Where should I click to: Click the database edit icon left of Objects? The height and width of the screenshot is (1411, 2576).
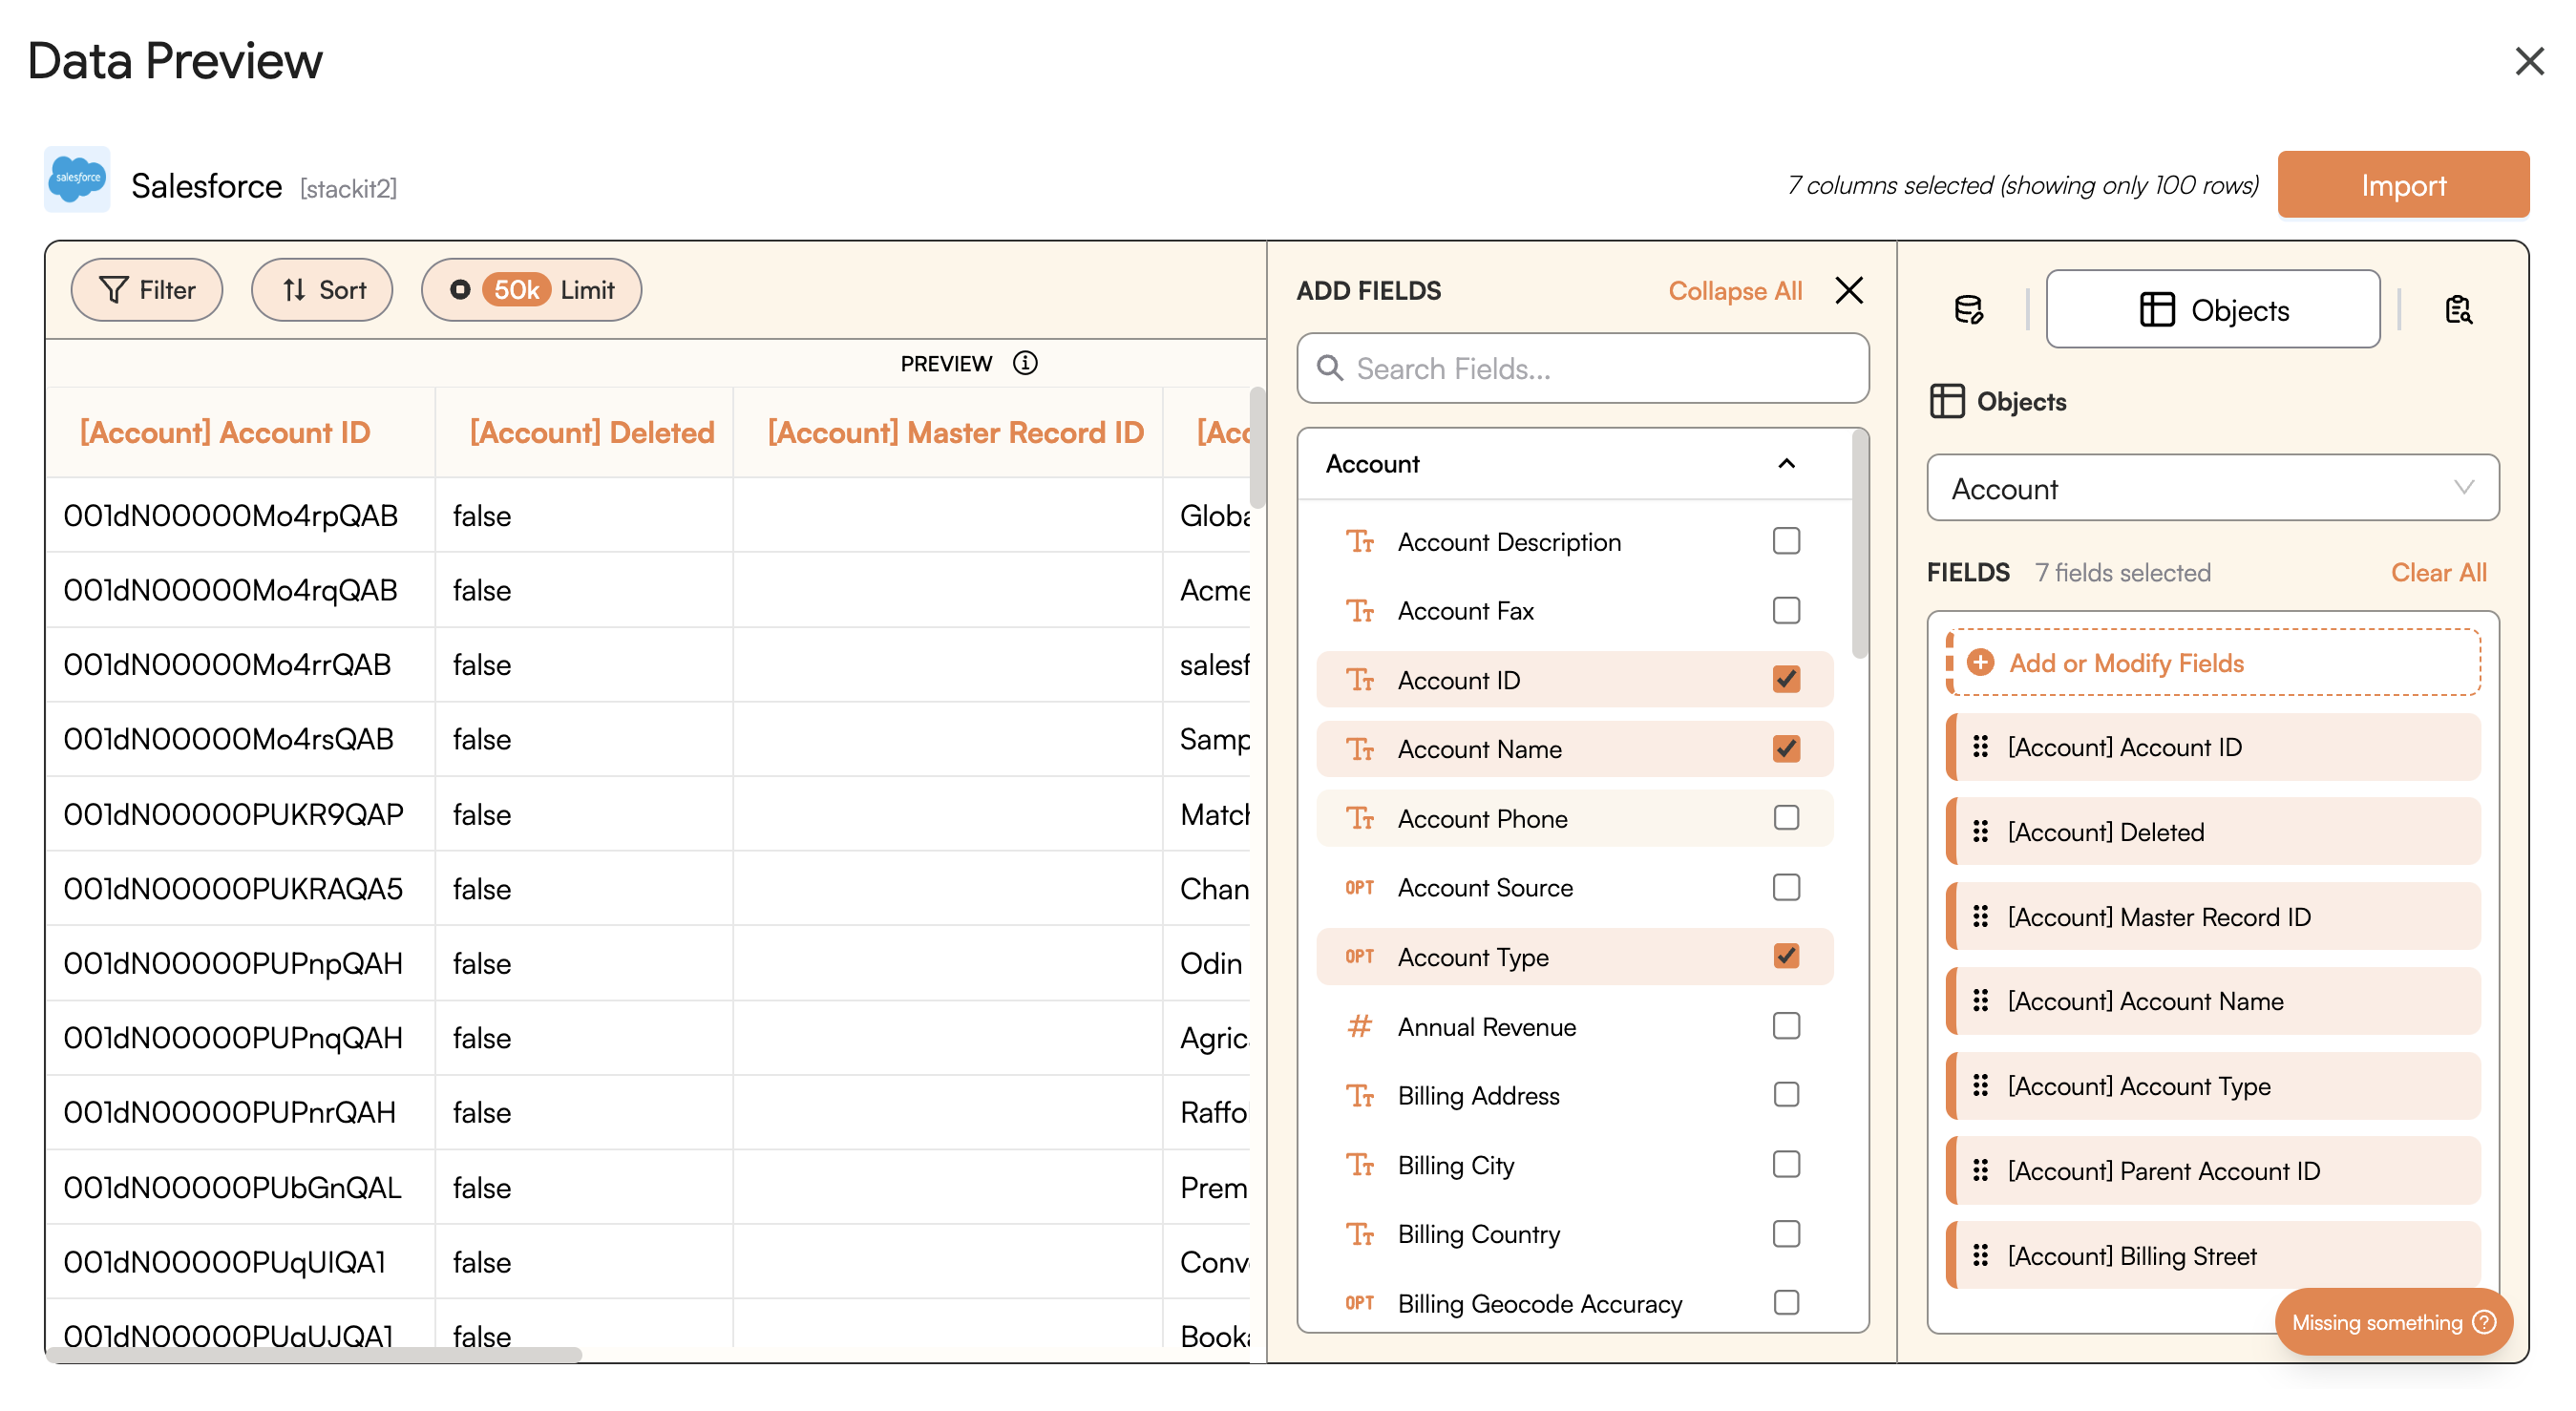pos(1968,310)
